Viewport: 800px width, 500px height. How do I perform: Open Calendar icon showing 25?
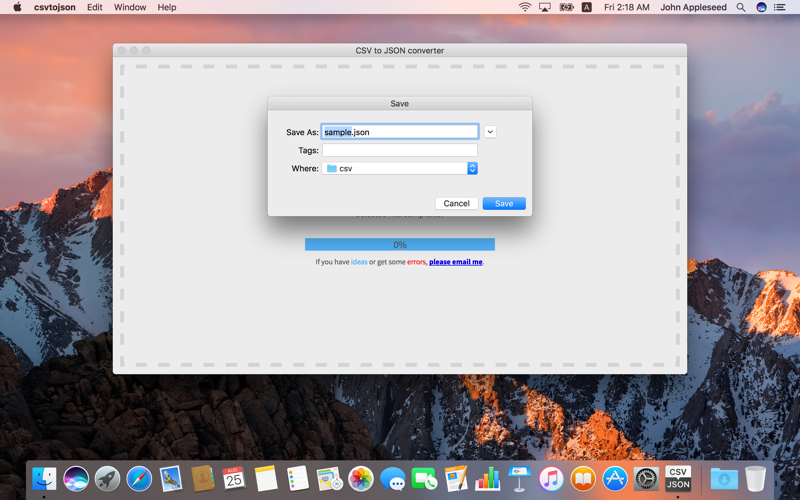234,479
